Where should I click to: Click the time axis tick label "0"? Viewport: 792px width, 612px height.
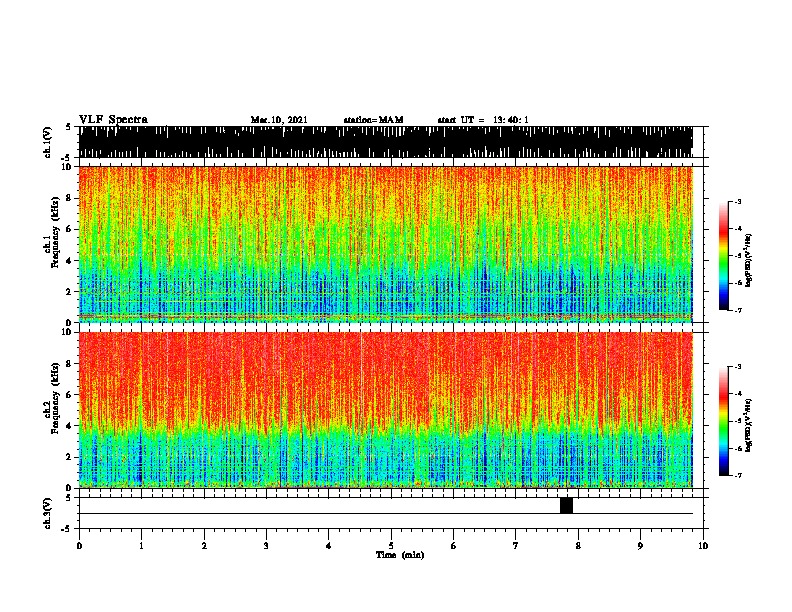point(79,546)
